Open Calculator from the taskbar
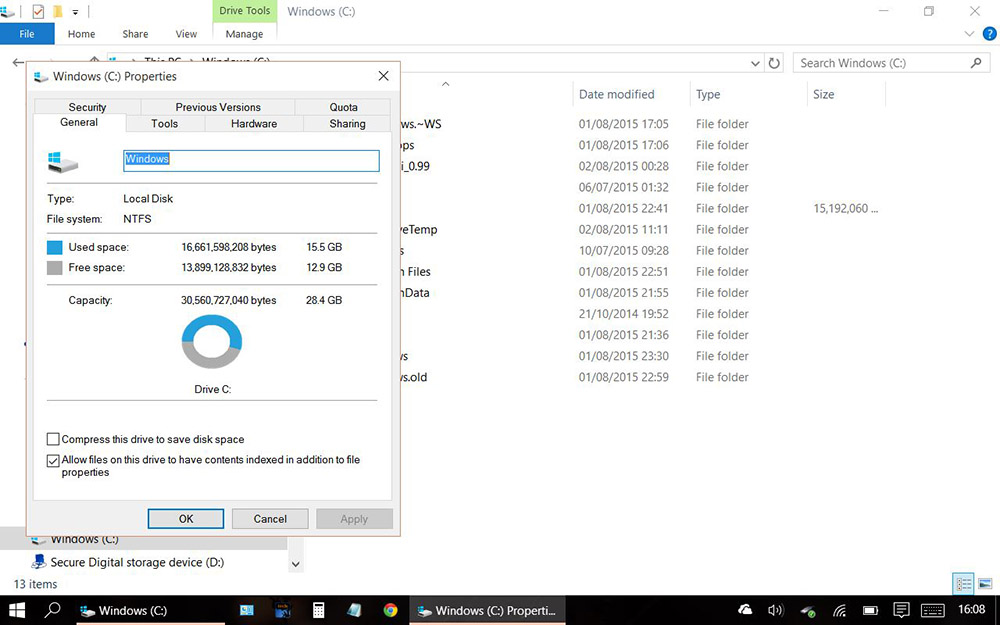Viewport: 1000px width, 625px height. pyautogui.click(x=318, y=610)
